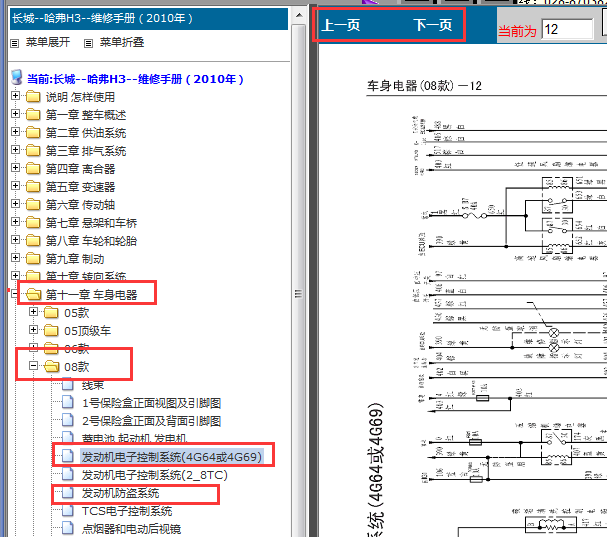Click the 菜单展开 list icon
The height and width of the screenshot is (537, 607).
point(14,43)
